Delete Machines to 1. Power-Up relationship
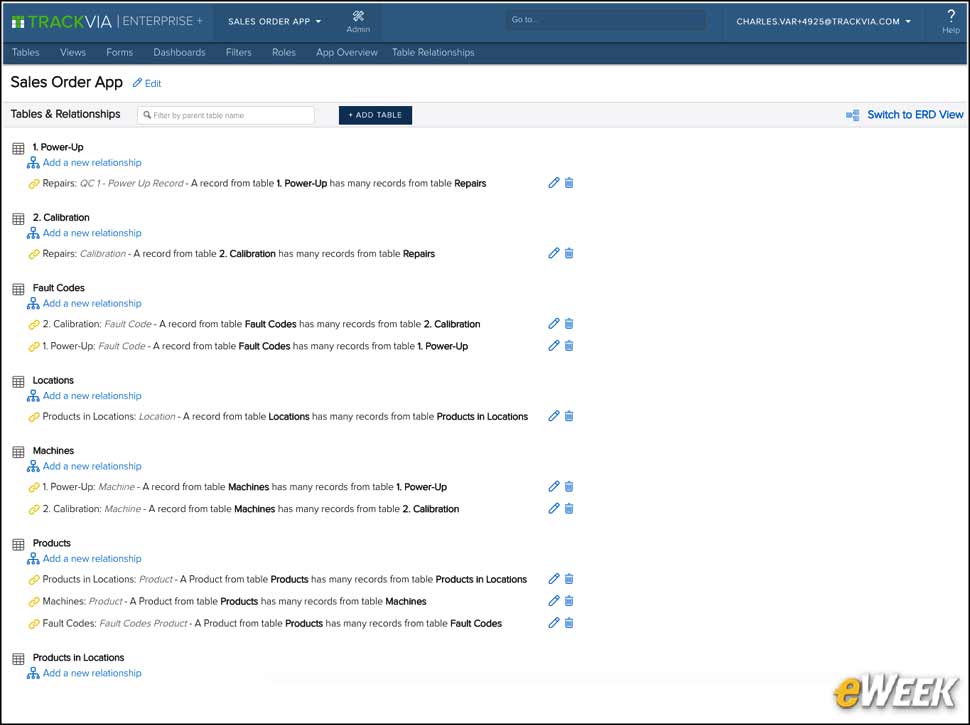 pos(569,487)
